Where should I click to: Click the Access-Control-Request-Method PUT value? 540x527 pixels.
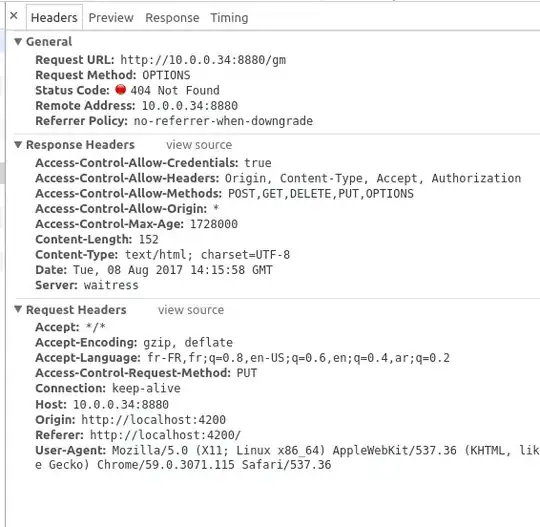(x=247, y=373)
